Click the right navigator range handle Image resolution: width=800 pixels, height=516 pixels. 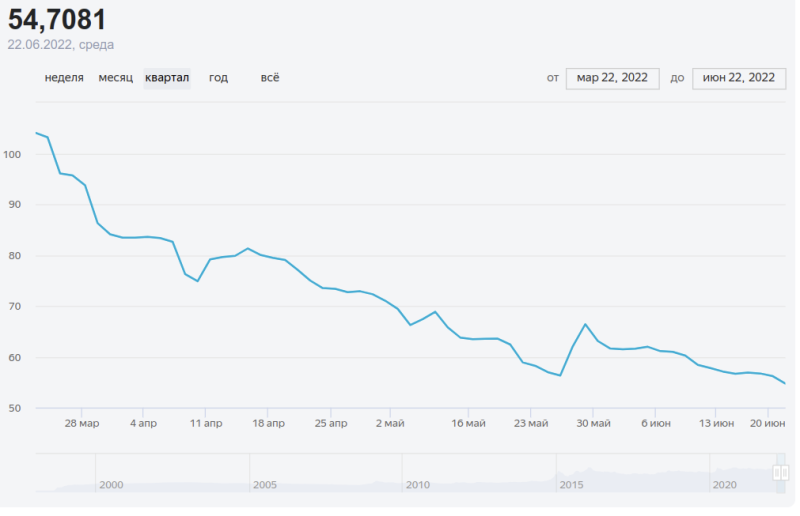tap(785, 472)
